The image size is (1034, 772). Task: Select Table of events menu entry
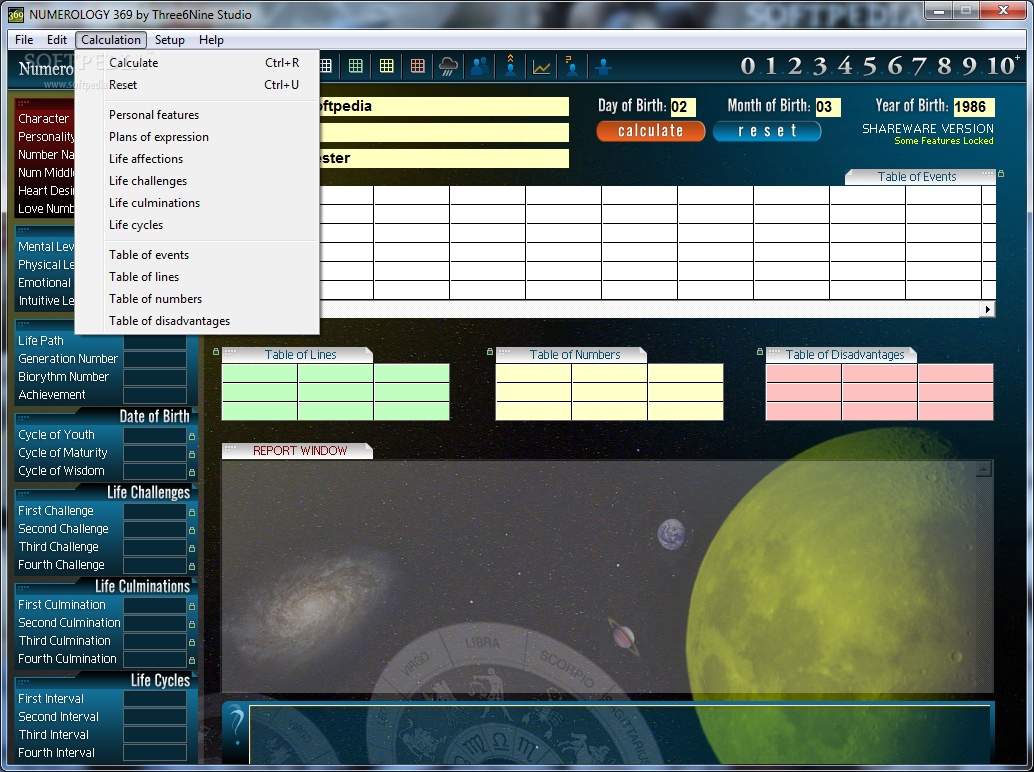tap(197, 254)
